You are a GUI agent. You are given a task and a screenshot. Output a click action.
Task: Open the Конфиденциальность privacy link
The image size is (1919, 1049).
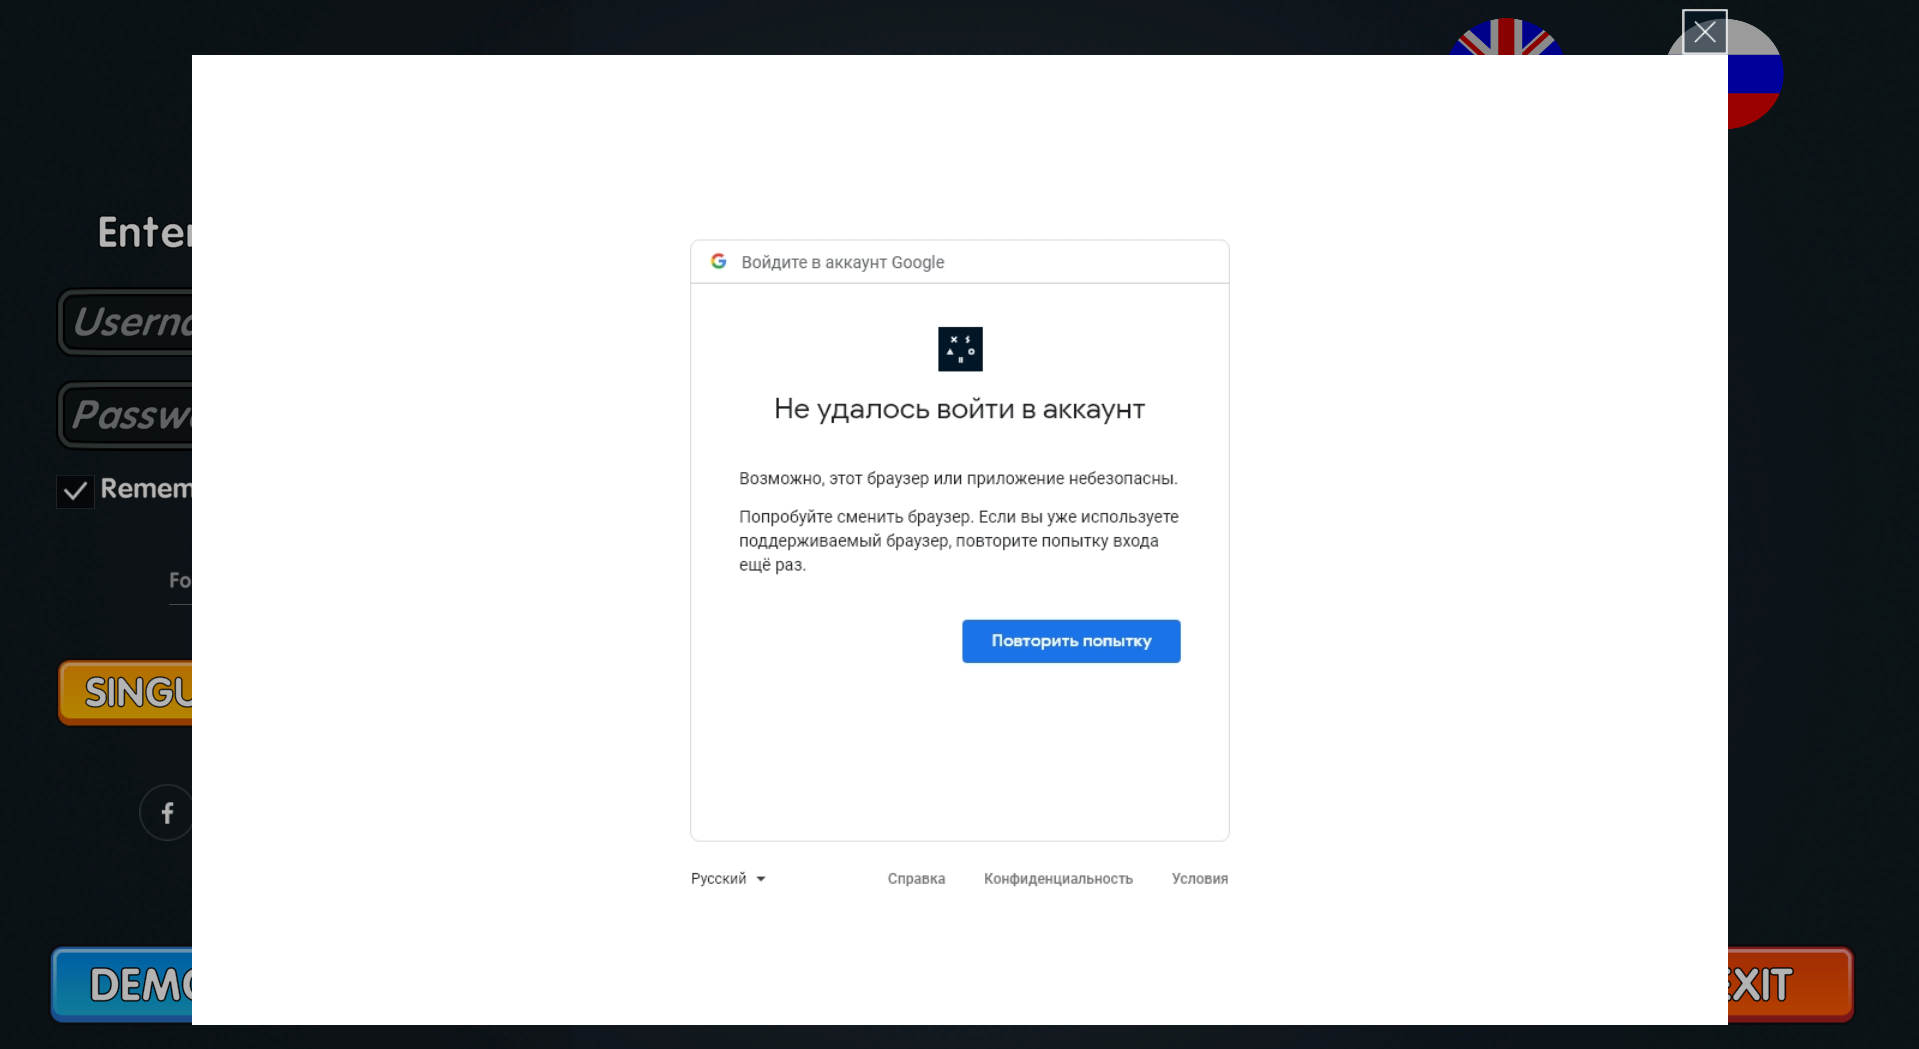(1058, 879)
